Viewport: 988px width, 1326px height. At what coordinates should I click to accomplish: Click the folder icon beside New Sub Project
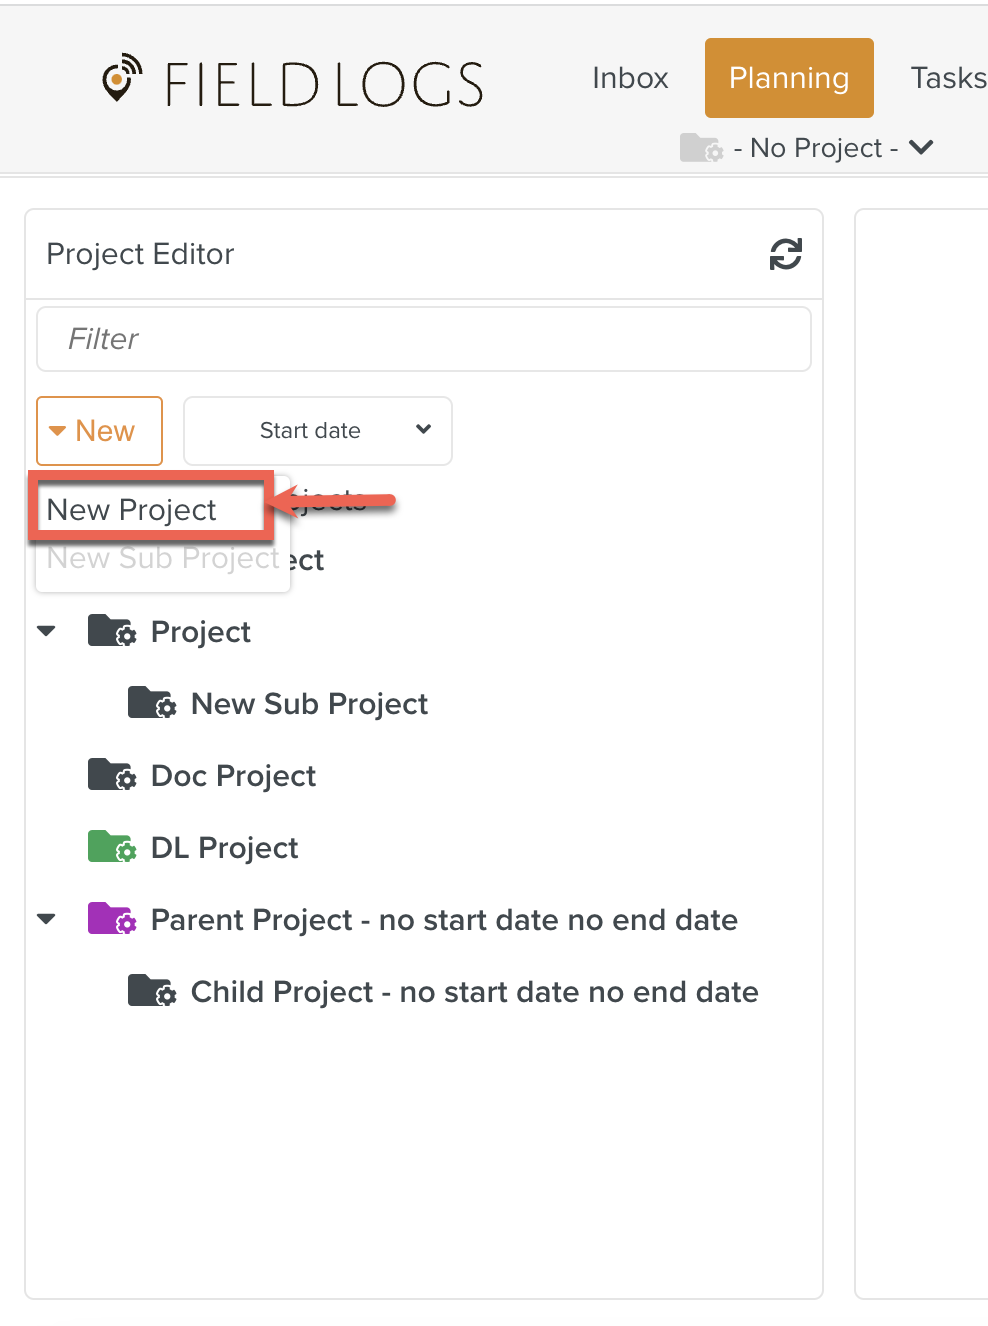tap(152, 703)
